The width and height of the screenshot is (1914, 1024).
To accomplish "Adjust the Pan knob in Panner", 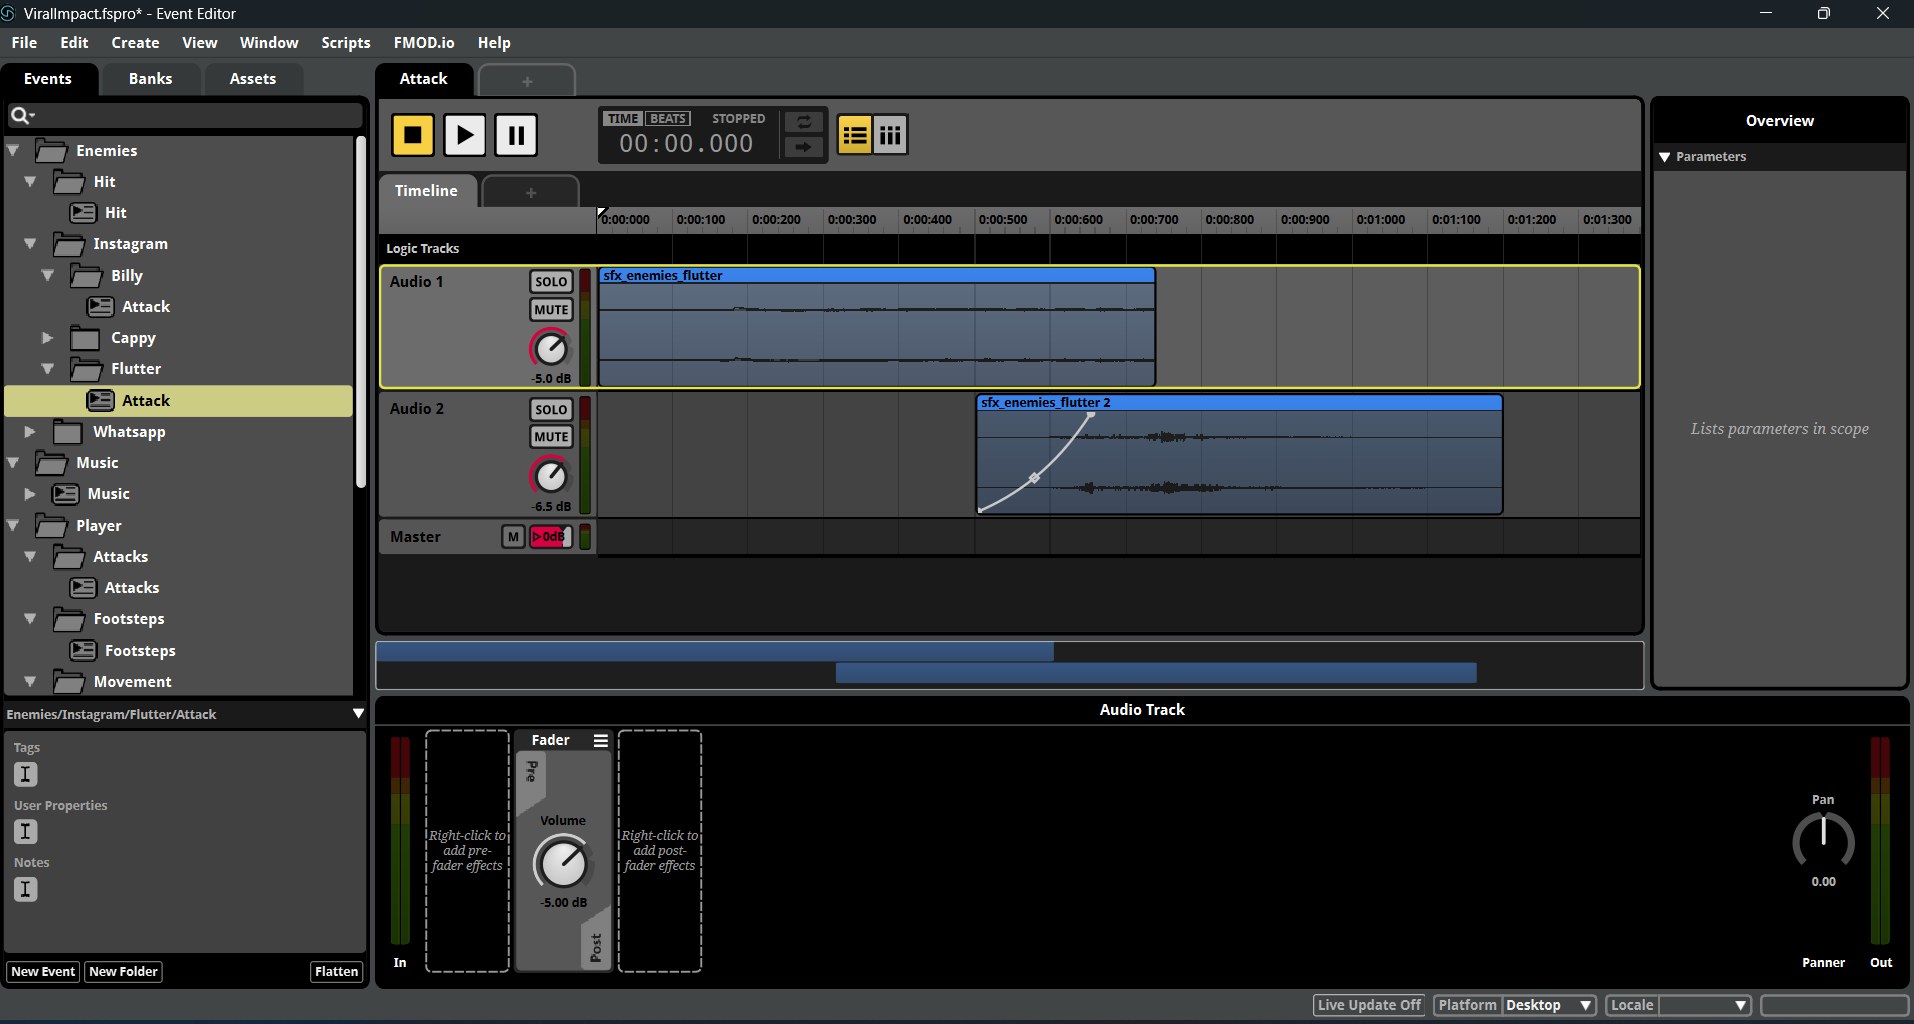I will pyautogui.click(x=1823, y=842).
